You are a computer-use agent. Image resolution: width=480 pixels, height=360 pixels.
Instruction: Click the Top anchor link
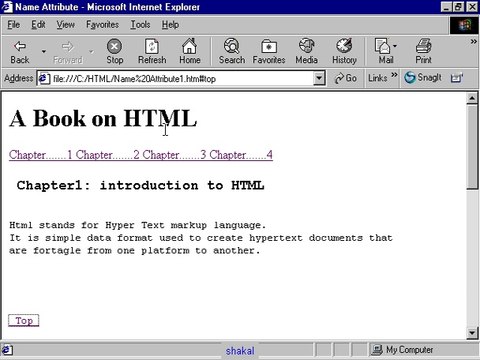click(x=24, y=321)
